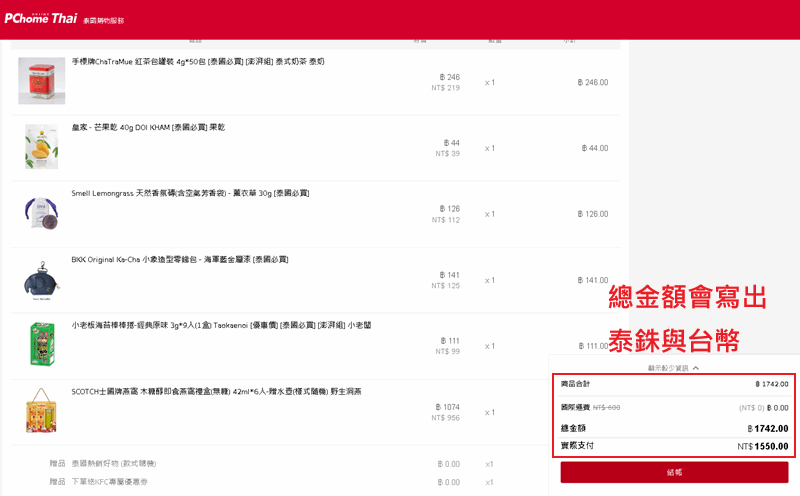Open the 小老板海苔棒棒捲 product title

tap(210, 325)
